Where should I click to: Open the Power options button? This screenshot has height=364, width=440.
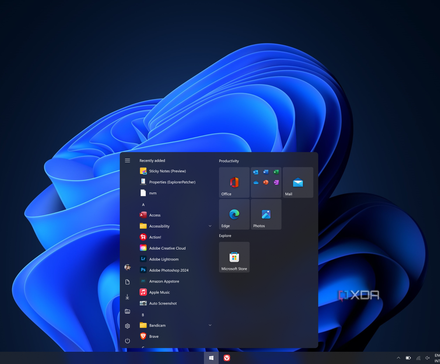tap(127, 341)
